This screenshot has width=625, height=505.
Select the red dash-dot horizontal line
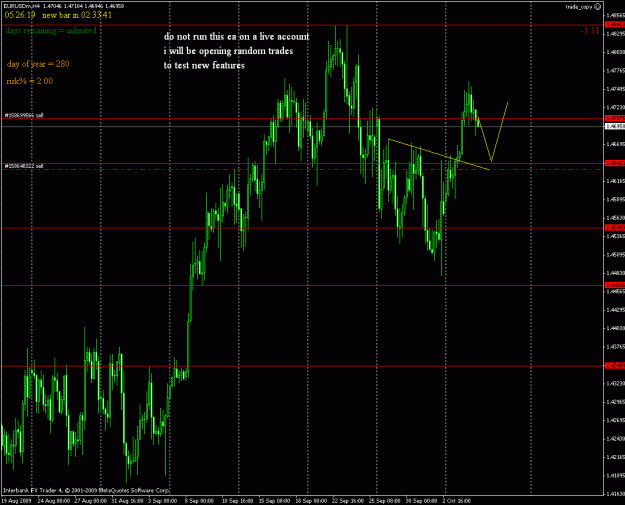coord(303,169)
